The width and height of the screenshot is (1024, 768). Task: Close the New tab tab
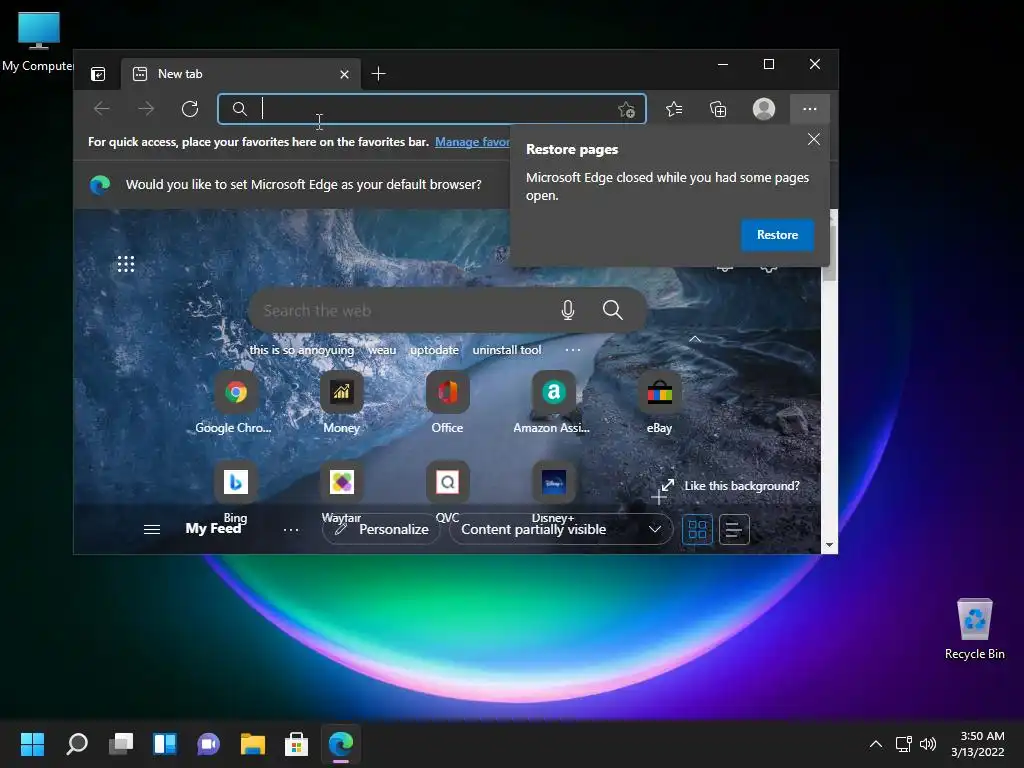(344, 74)
